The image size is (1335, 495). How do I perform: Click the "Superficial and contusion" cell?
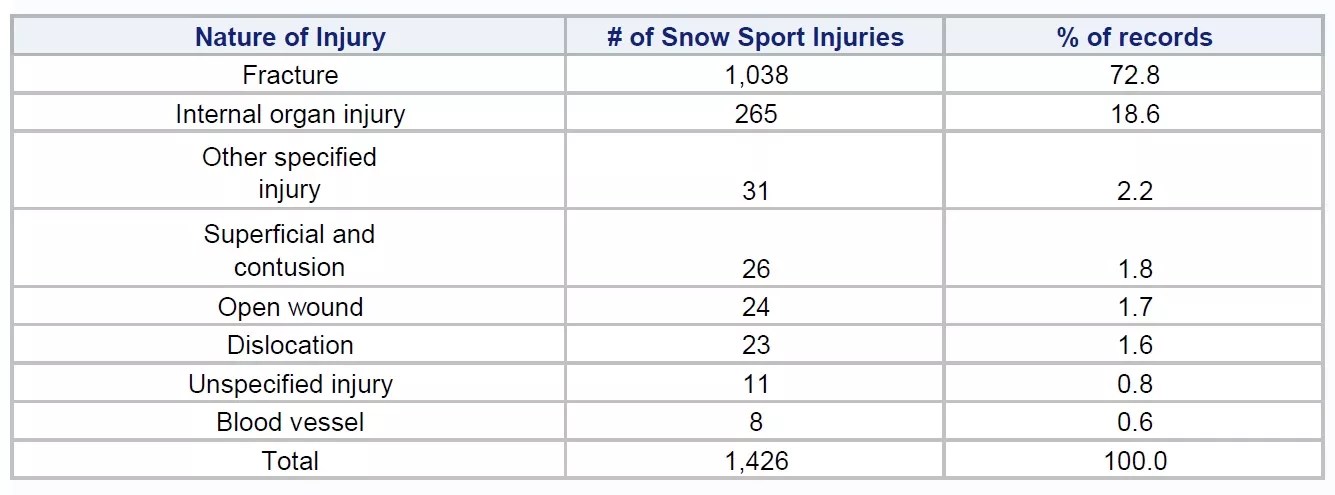click(290, 250)
